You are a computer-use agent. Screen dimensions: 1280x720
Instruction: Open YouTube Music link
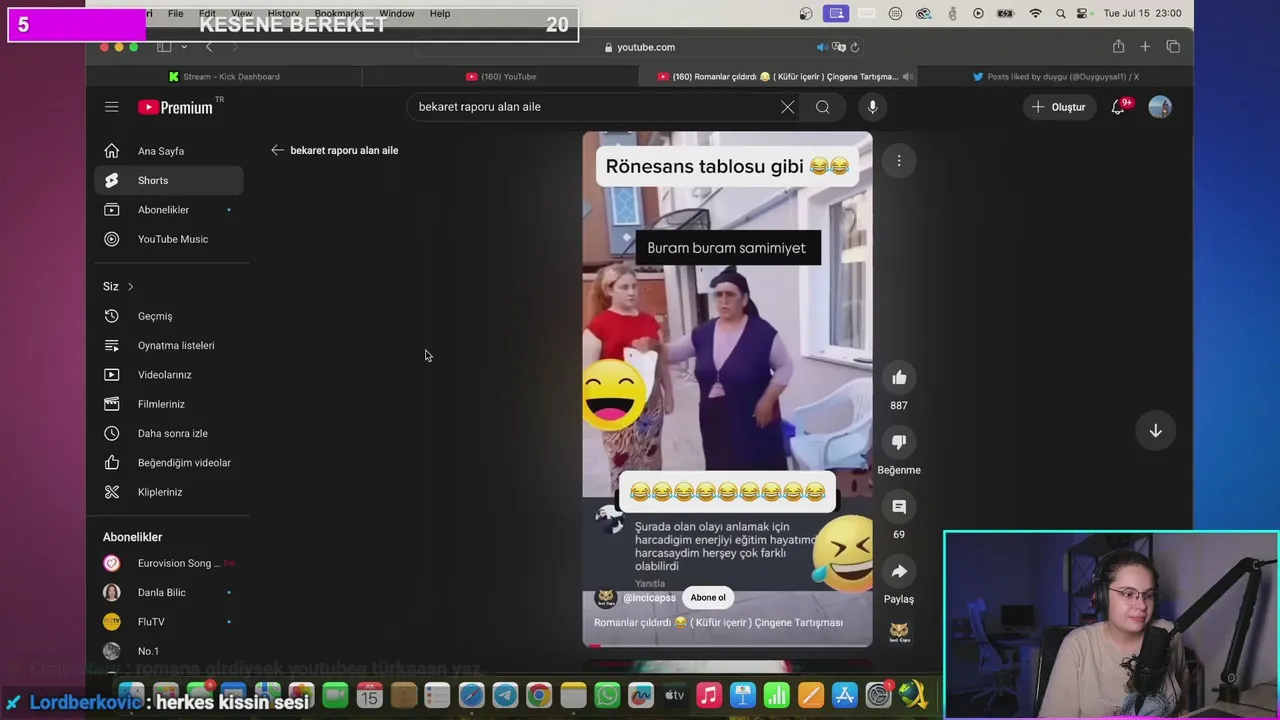click(x=169, y=239)
